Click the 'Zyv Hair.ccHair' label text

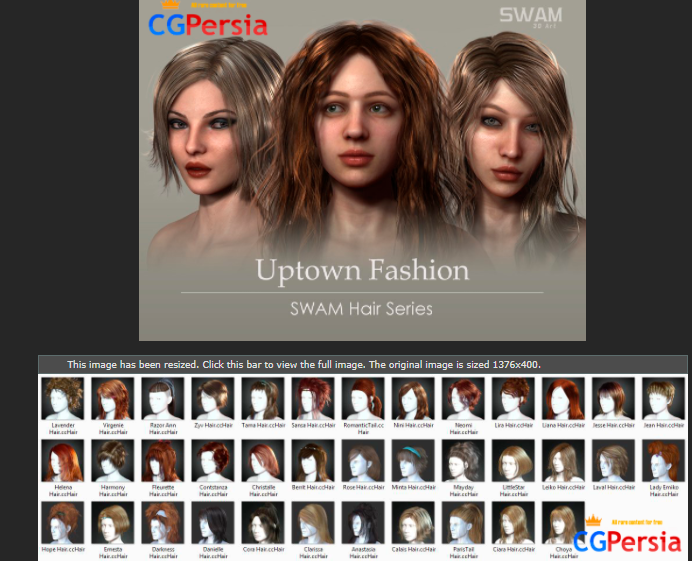(213, 425)
